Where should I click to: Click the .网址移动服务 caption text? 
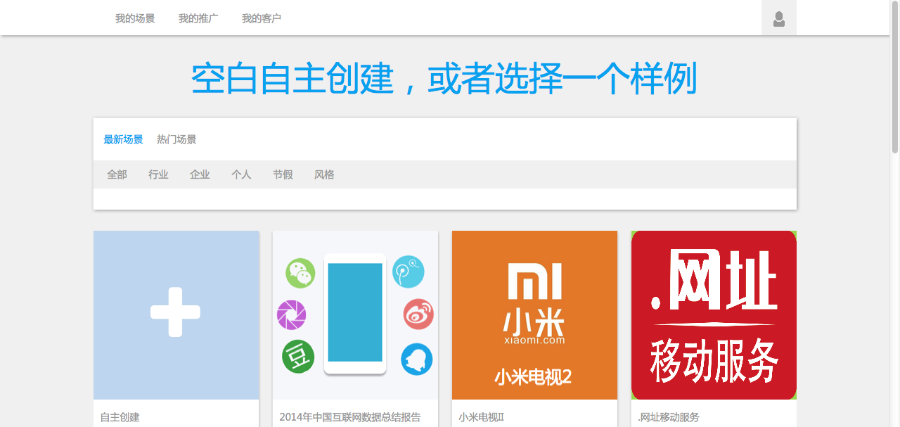(669, 417)
